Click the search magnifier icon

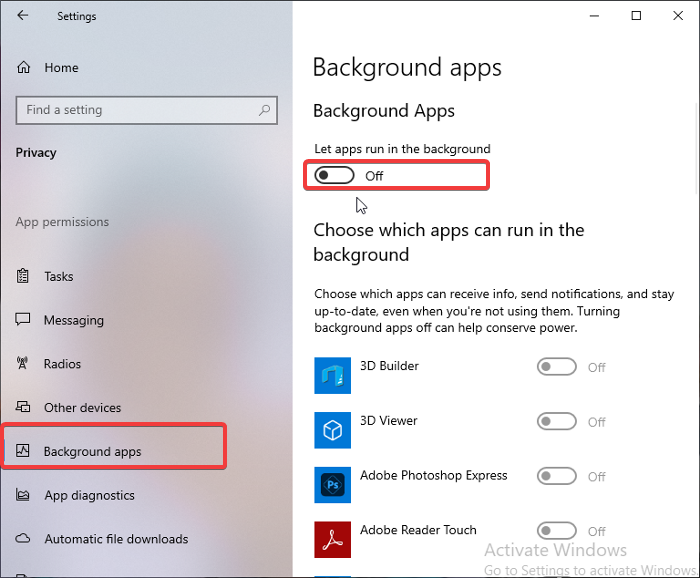[264, 110]
